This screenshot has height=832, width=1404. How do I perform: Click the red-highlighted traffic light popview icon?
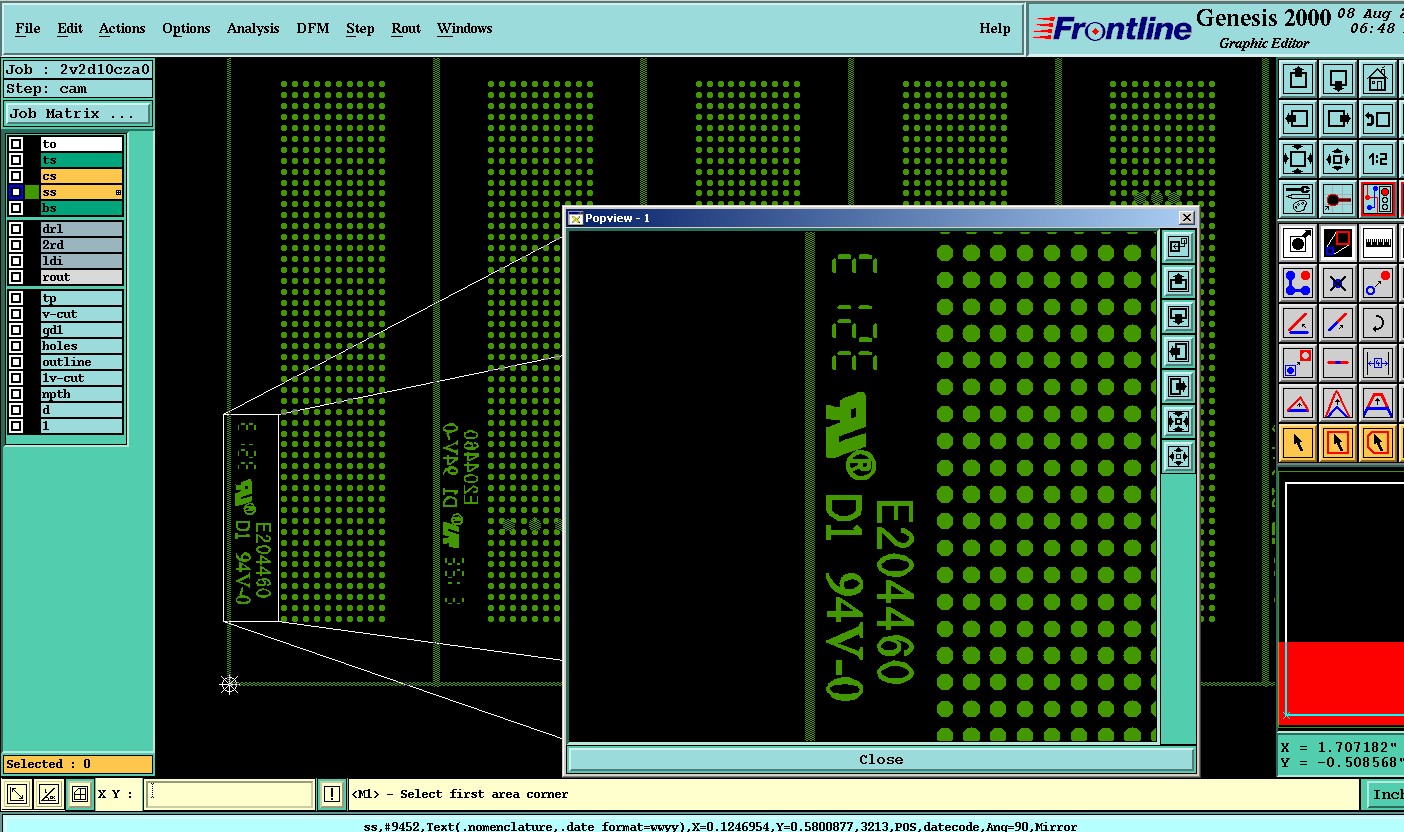(1378, 198)
